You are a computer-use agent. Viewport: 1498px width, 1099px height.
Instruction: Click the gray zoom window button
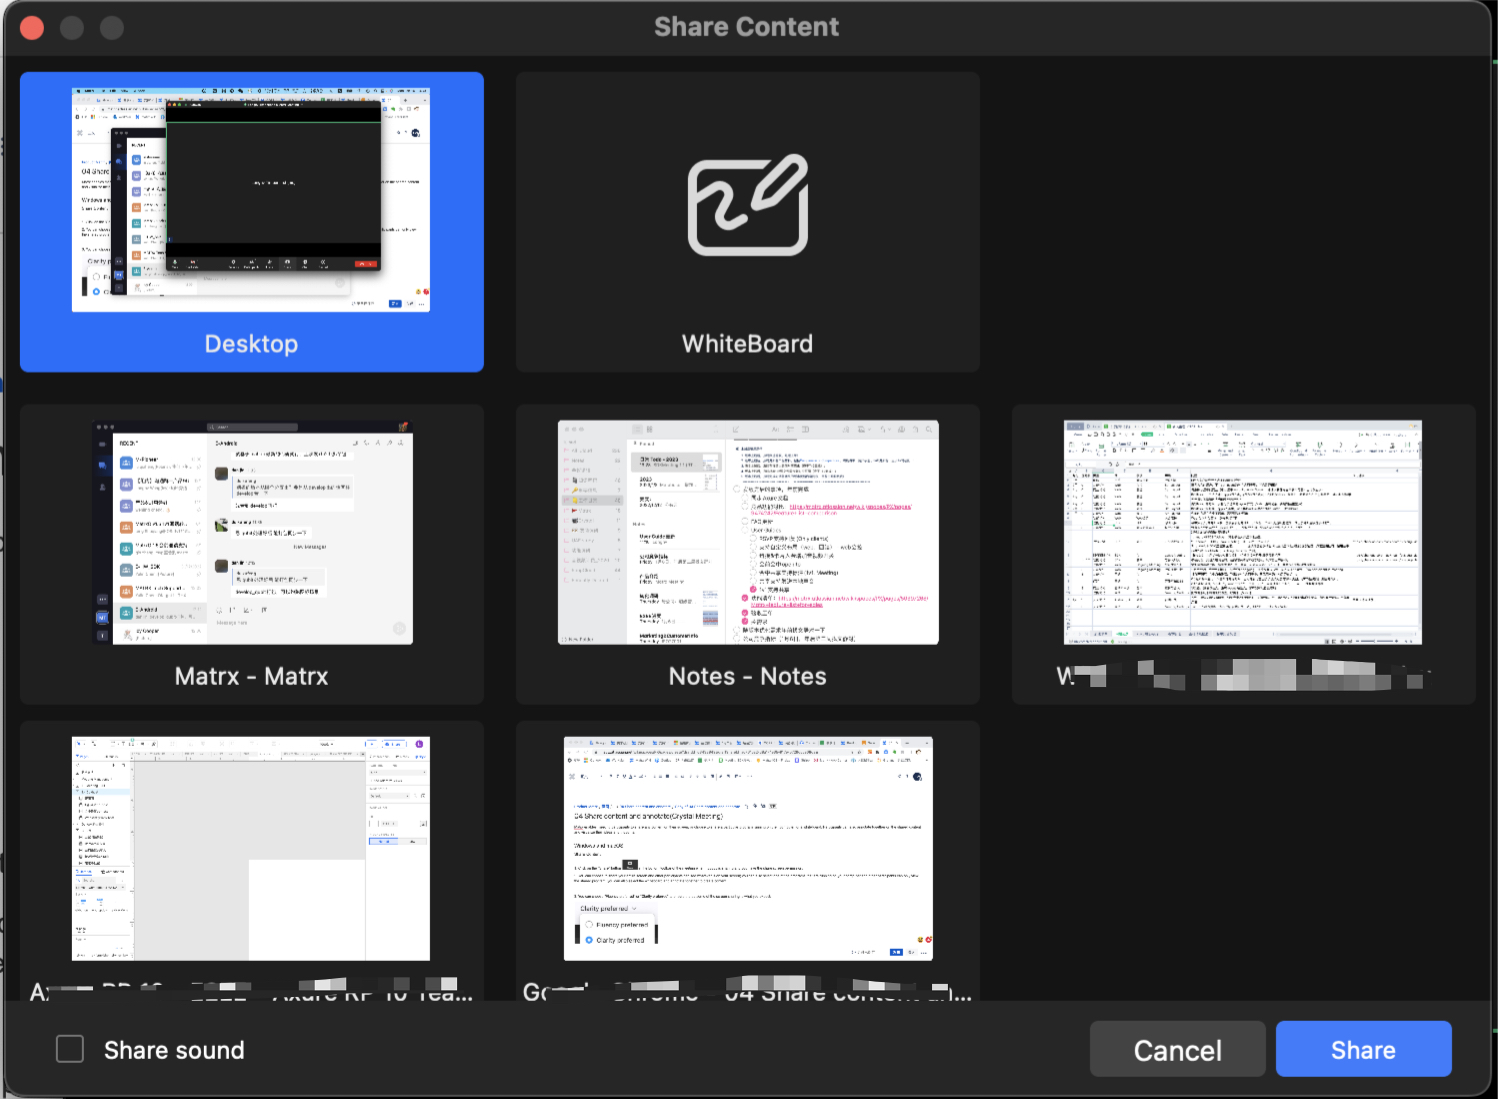click(x=112, y=27)
